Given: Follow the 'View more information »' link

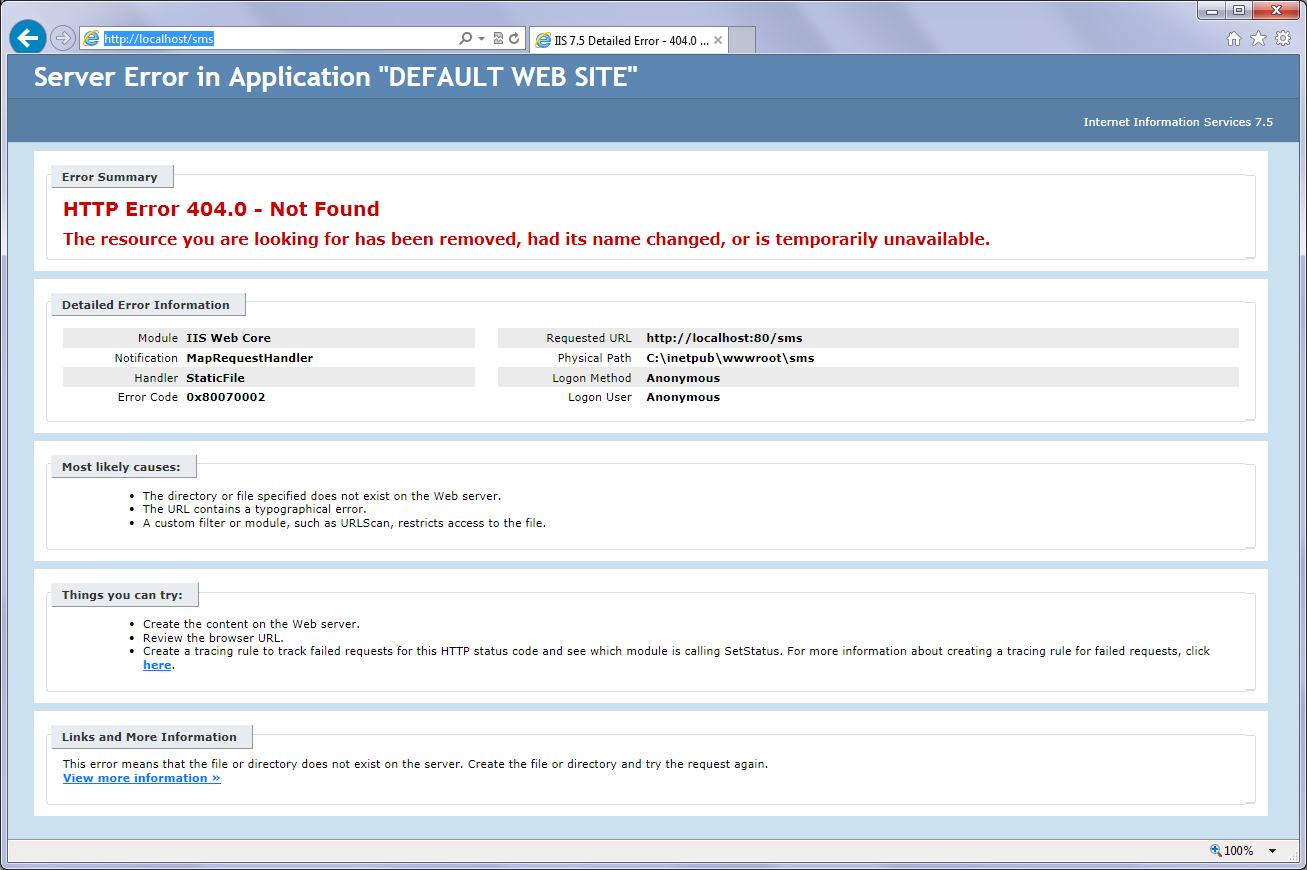Looking at the screenshot, I should tap(141, 778).
